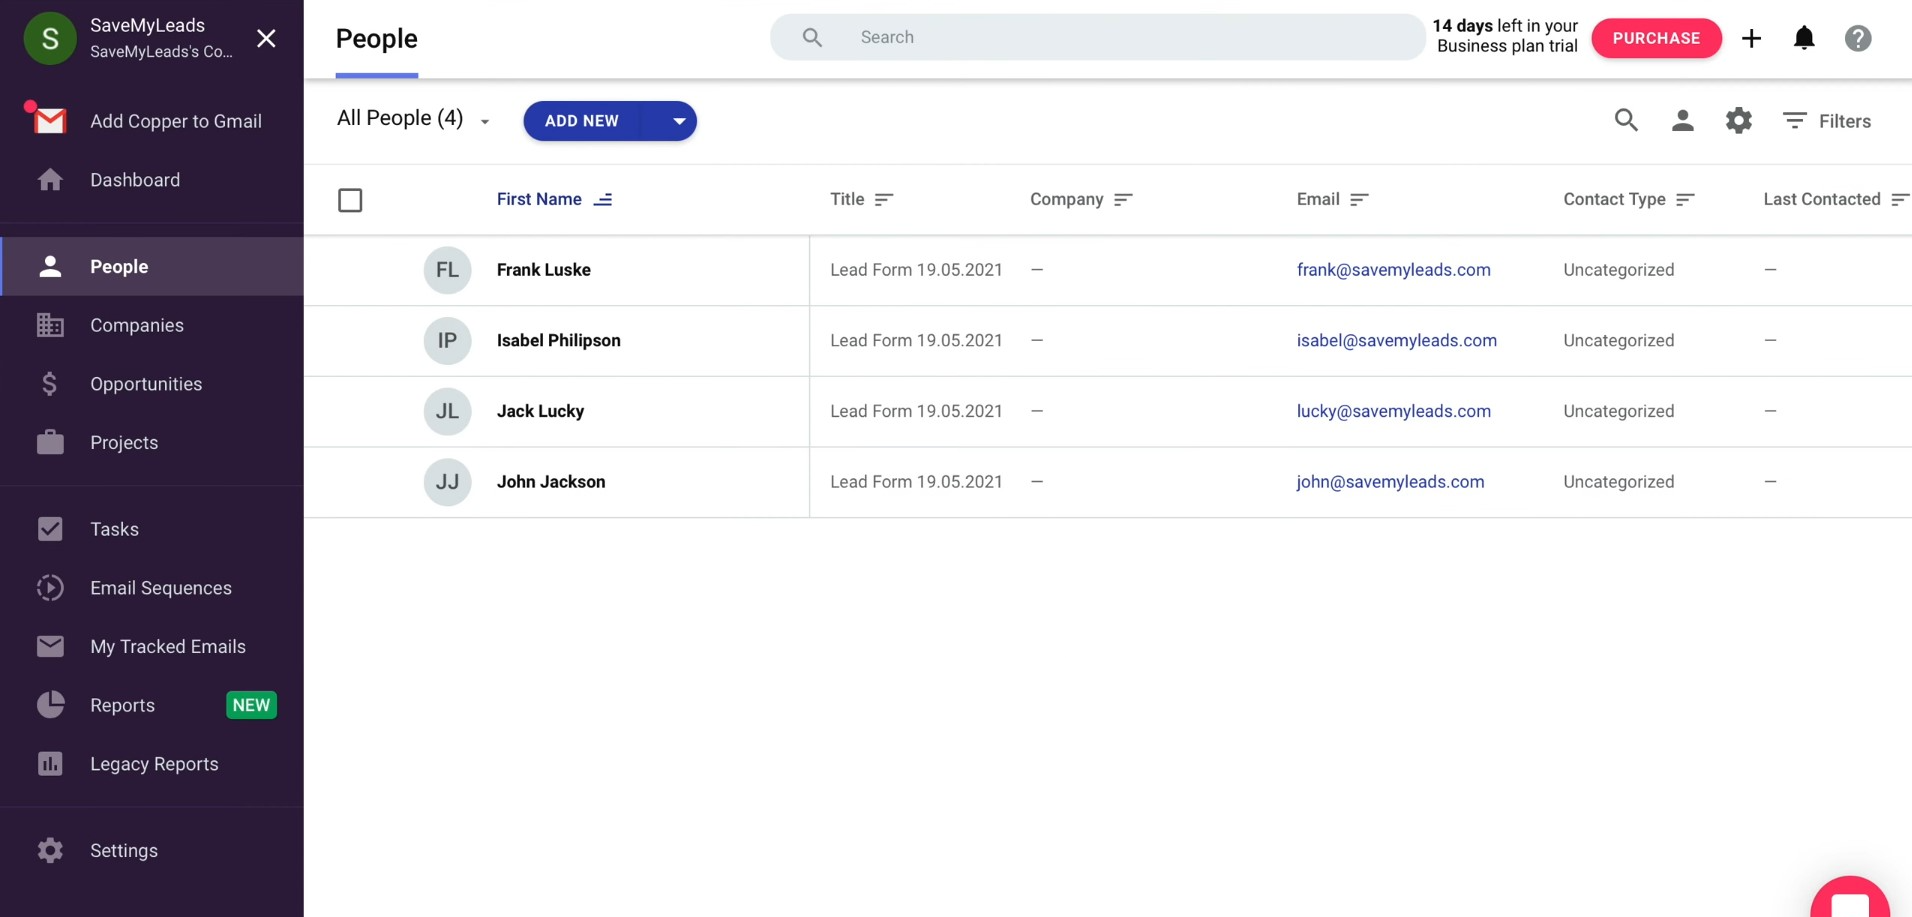1912x917 pixels.
Task: Click the JJ avatar for John Jackson
Action: 447,482
